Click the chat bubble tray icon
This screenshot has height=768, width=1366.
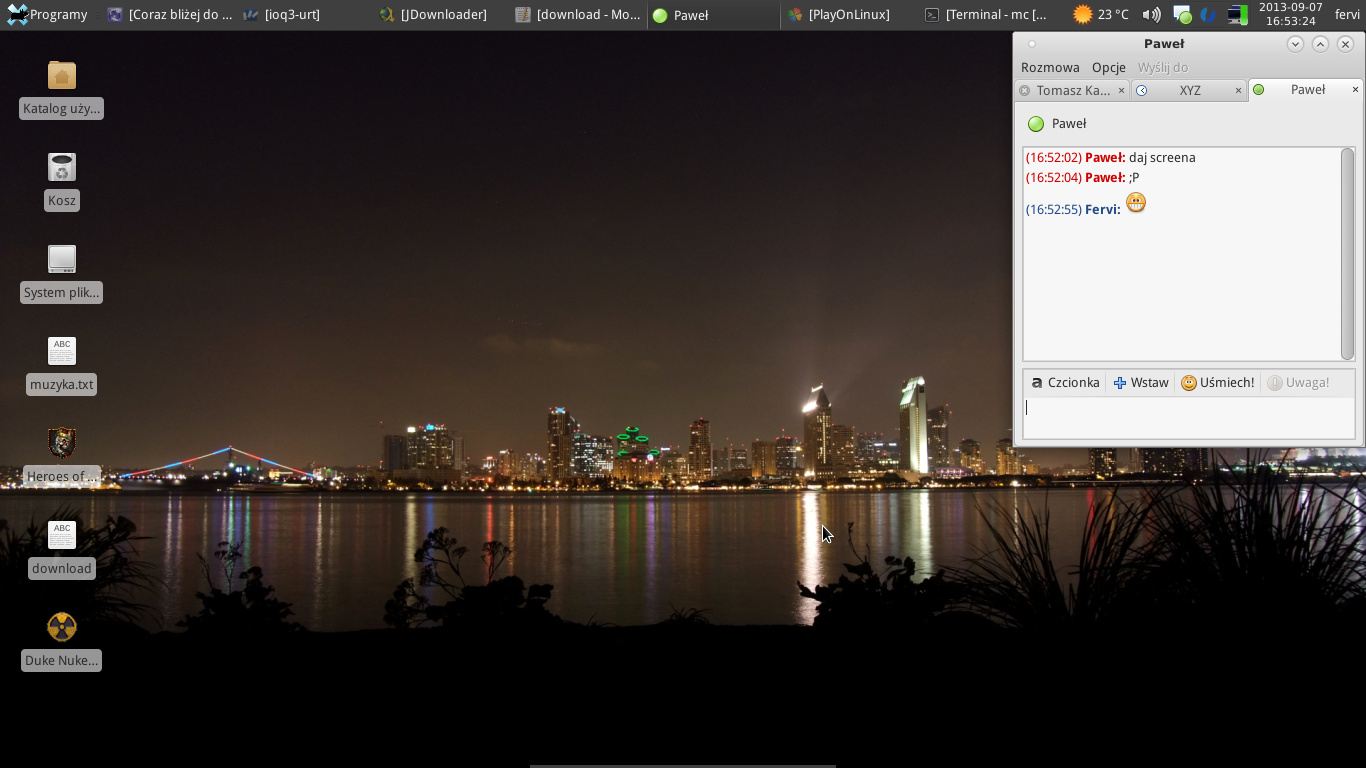[x=1182, y=15]
